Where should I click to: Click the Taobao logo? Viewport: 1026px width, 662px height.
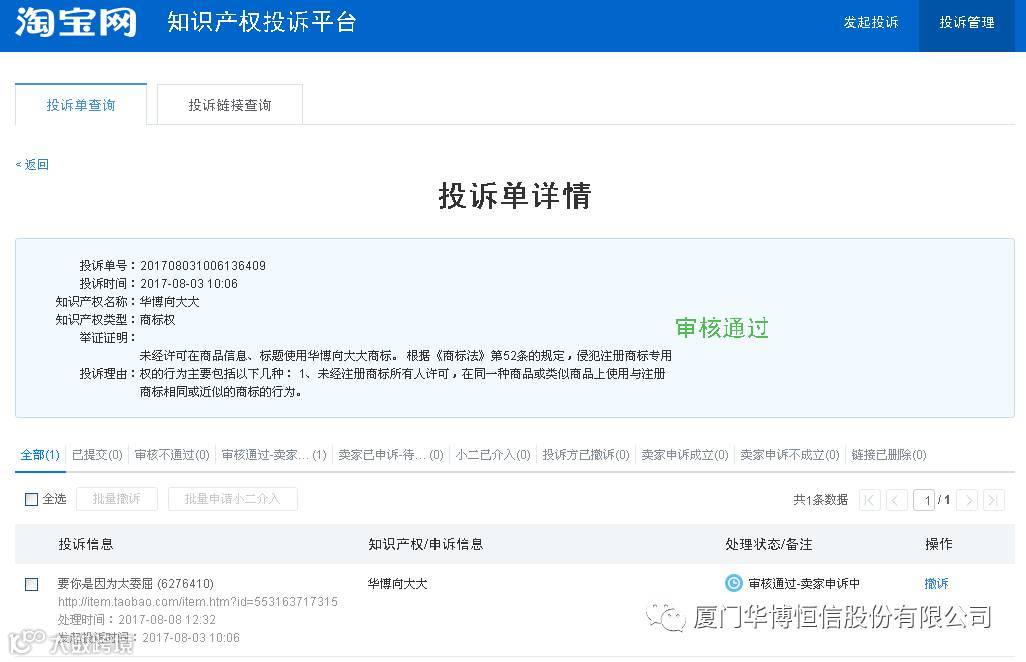coord(76,22)
